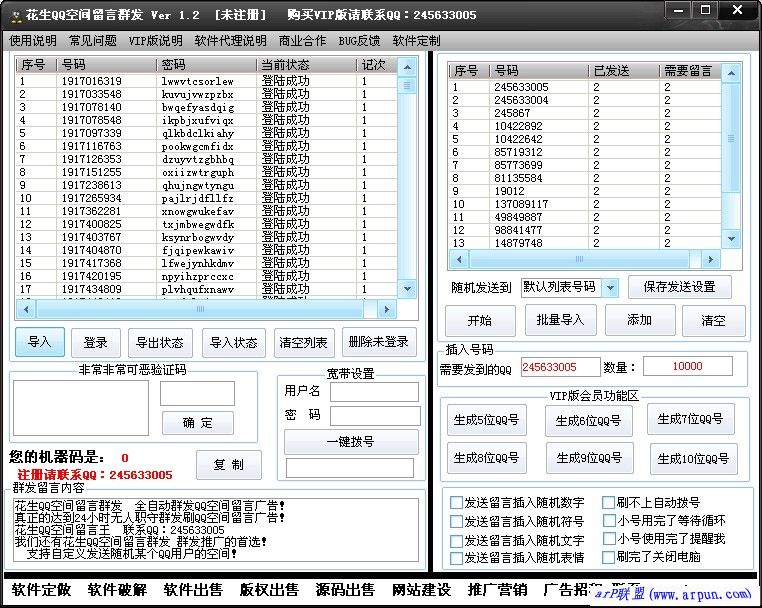Click 生成5位QQ号 button
This screenshot has height=608, width=762.
tap(486, 419)
